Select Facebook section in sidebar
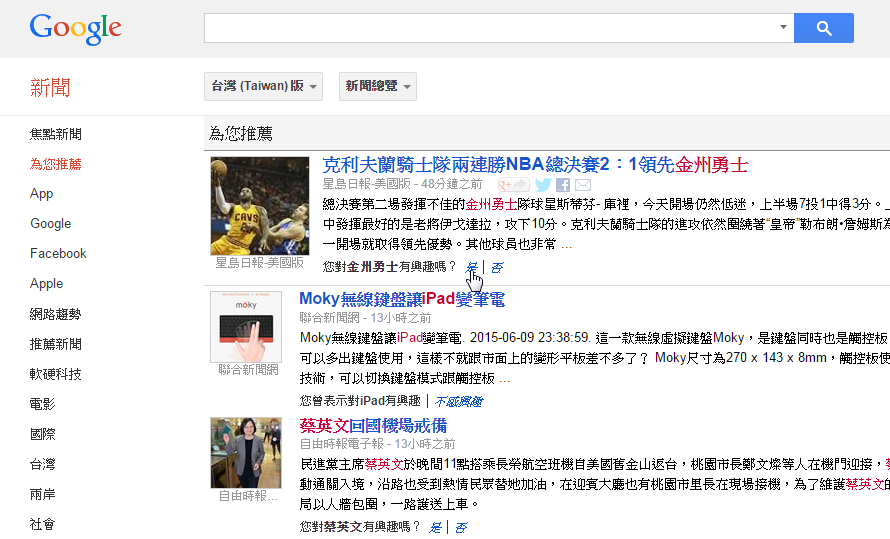890x539 pixels. pos(58,254)
